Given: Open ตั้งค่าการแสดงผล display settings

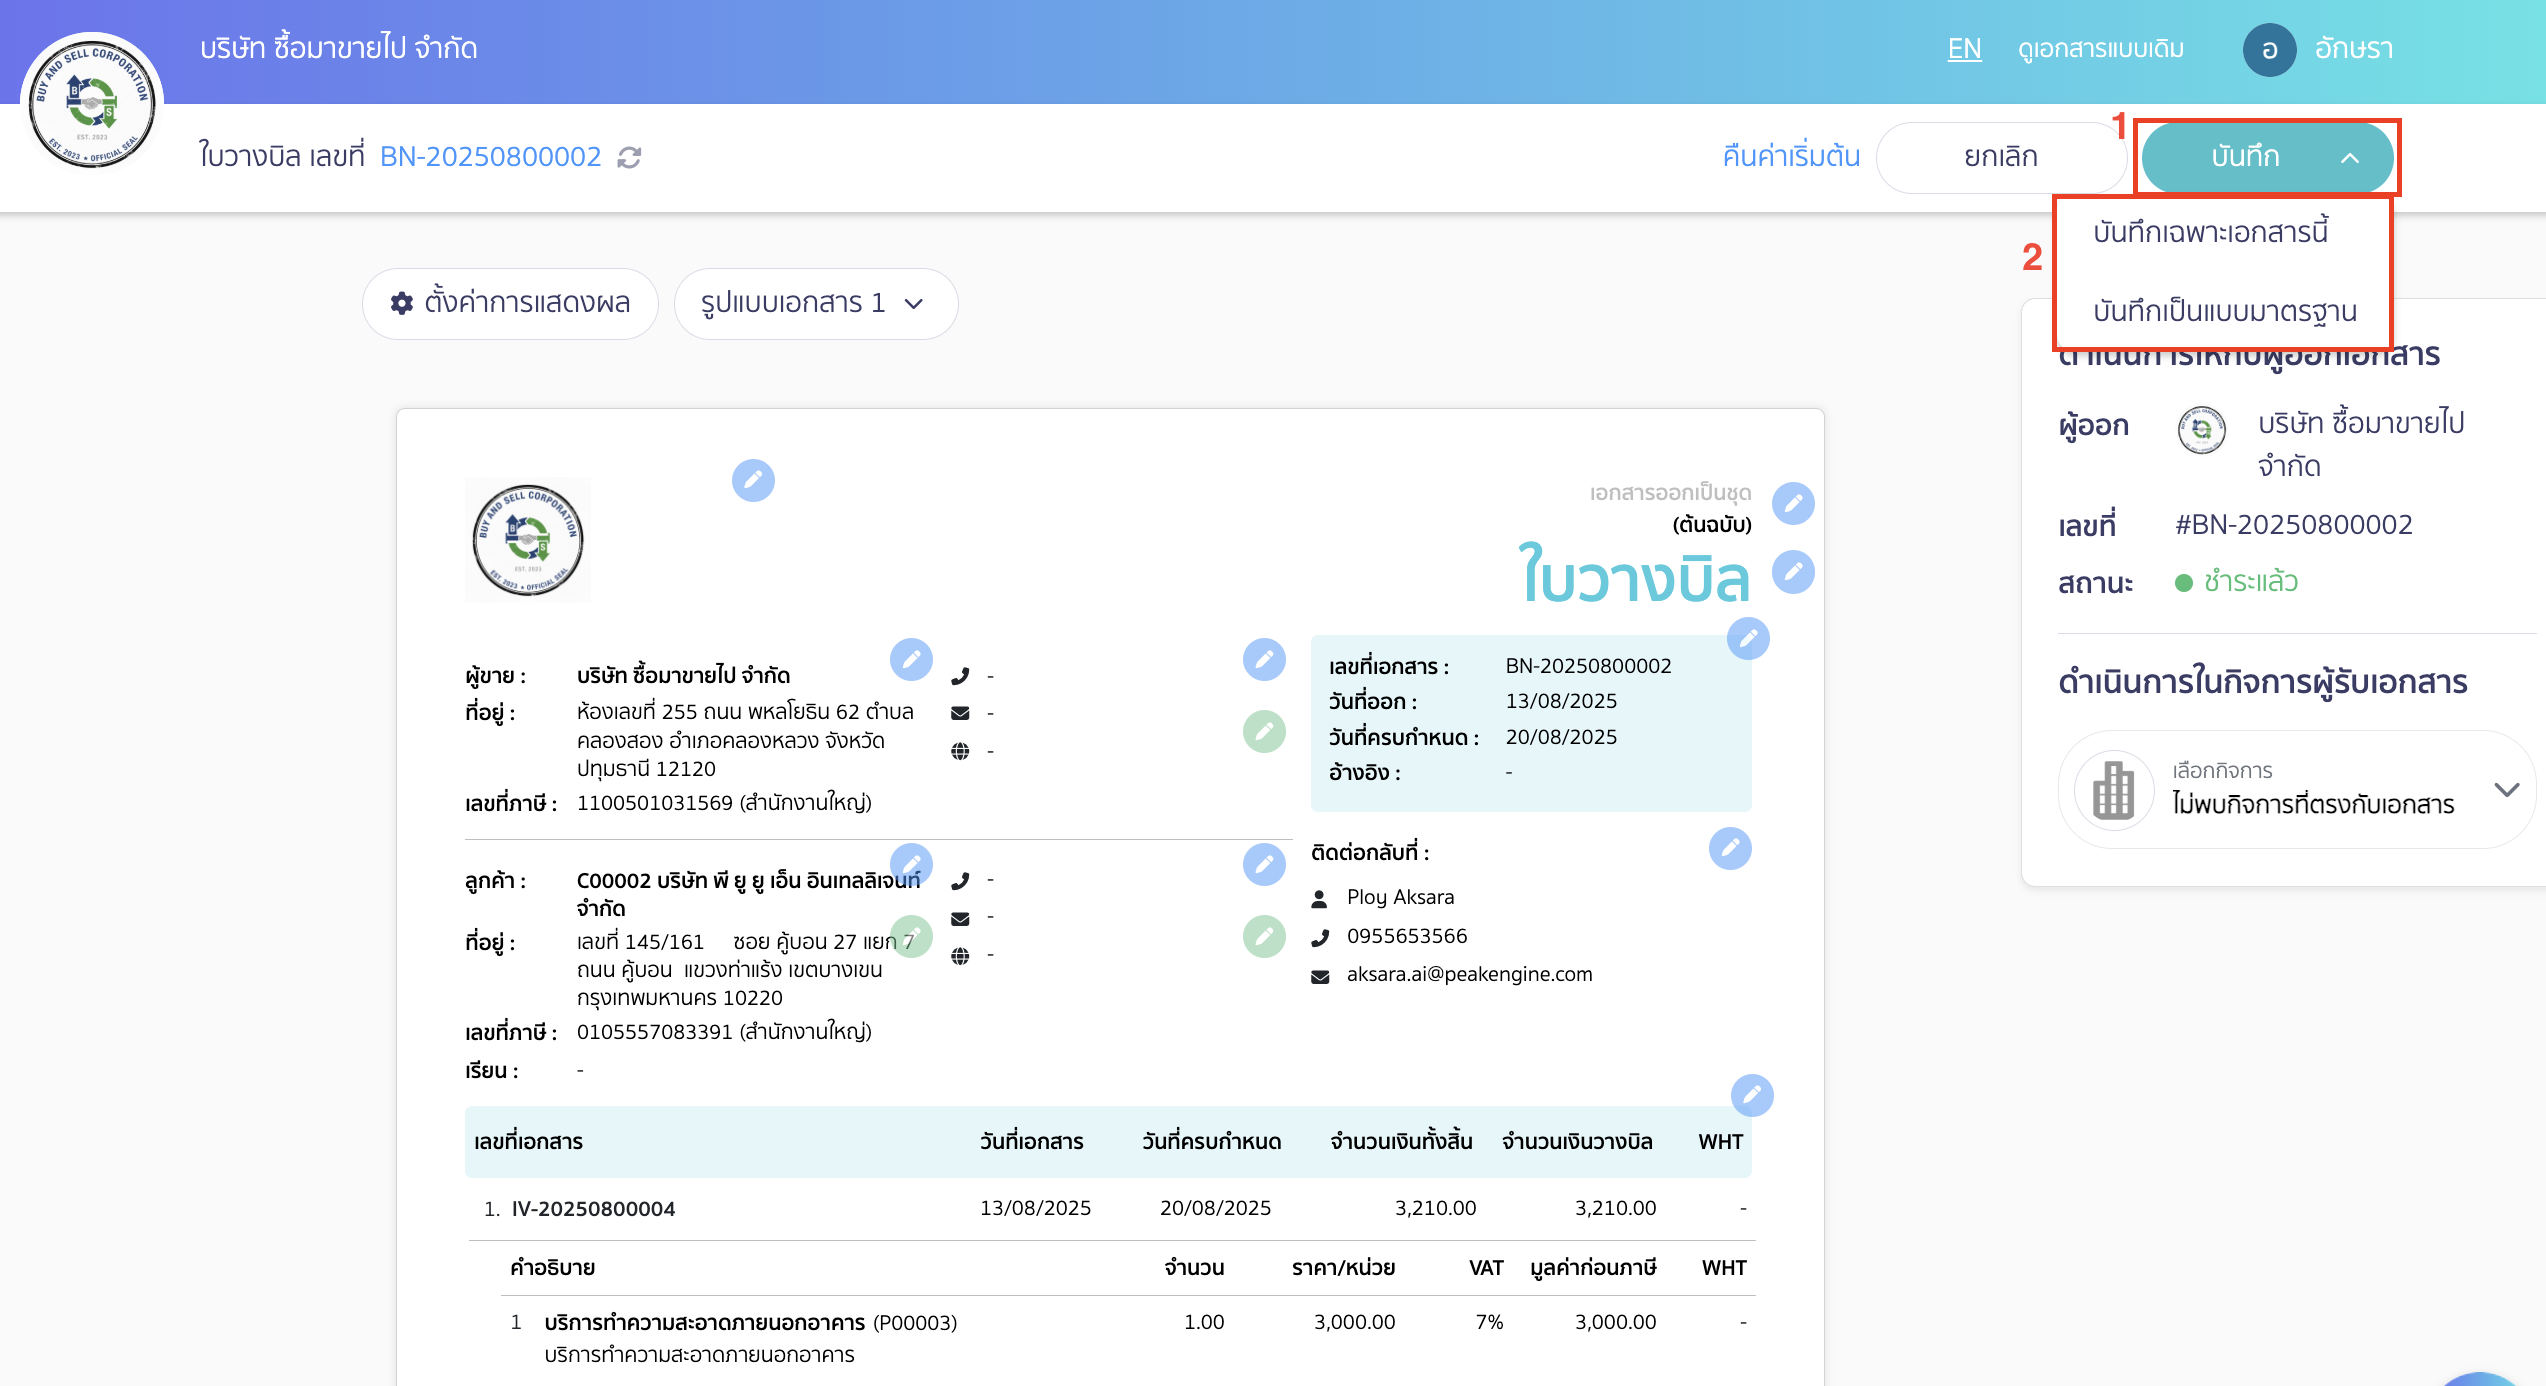Looking at the screenshot, I should coord(510,303).
